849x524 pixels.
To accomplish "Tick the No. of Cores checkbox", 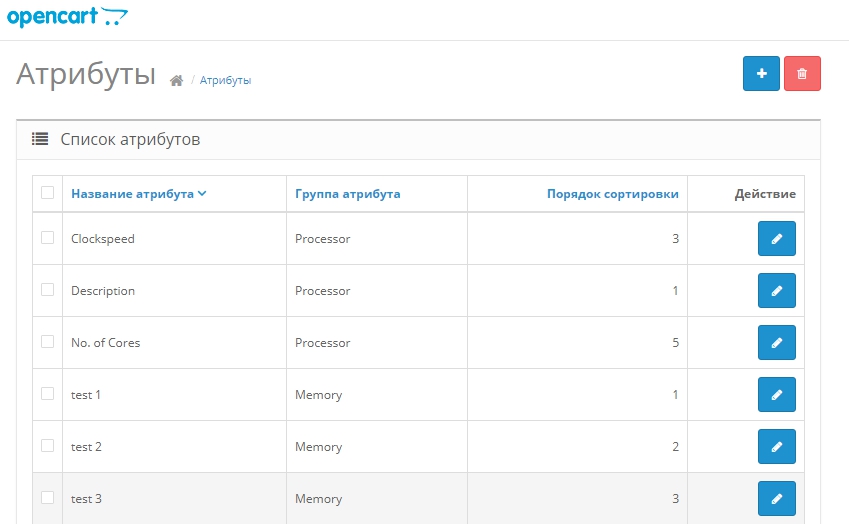I will click(x=47, y=342).
